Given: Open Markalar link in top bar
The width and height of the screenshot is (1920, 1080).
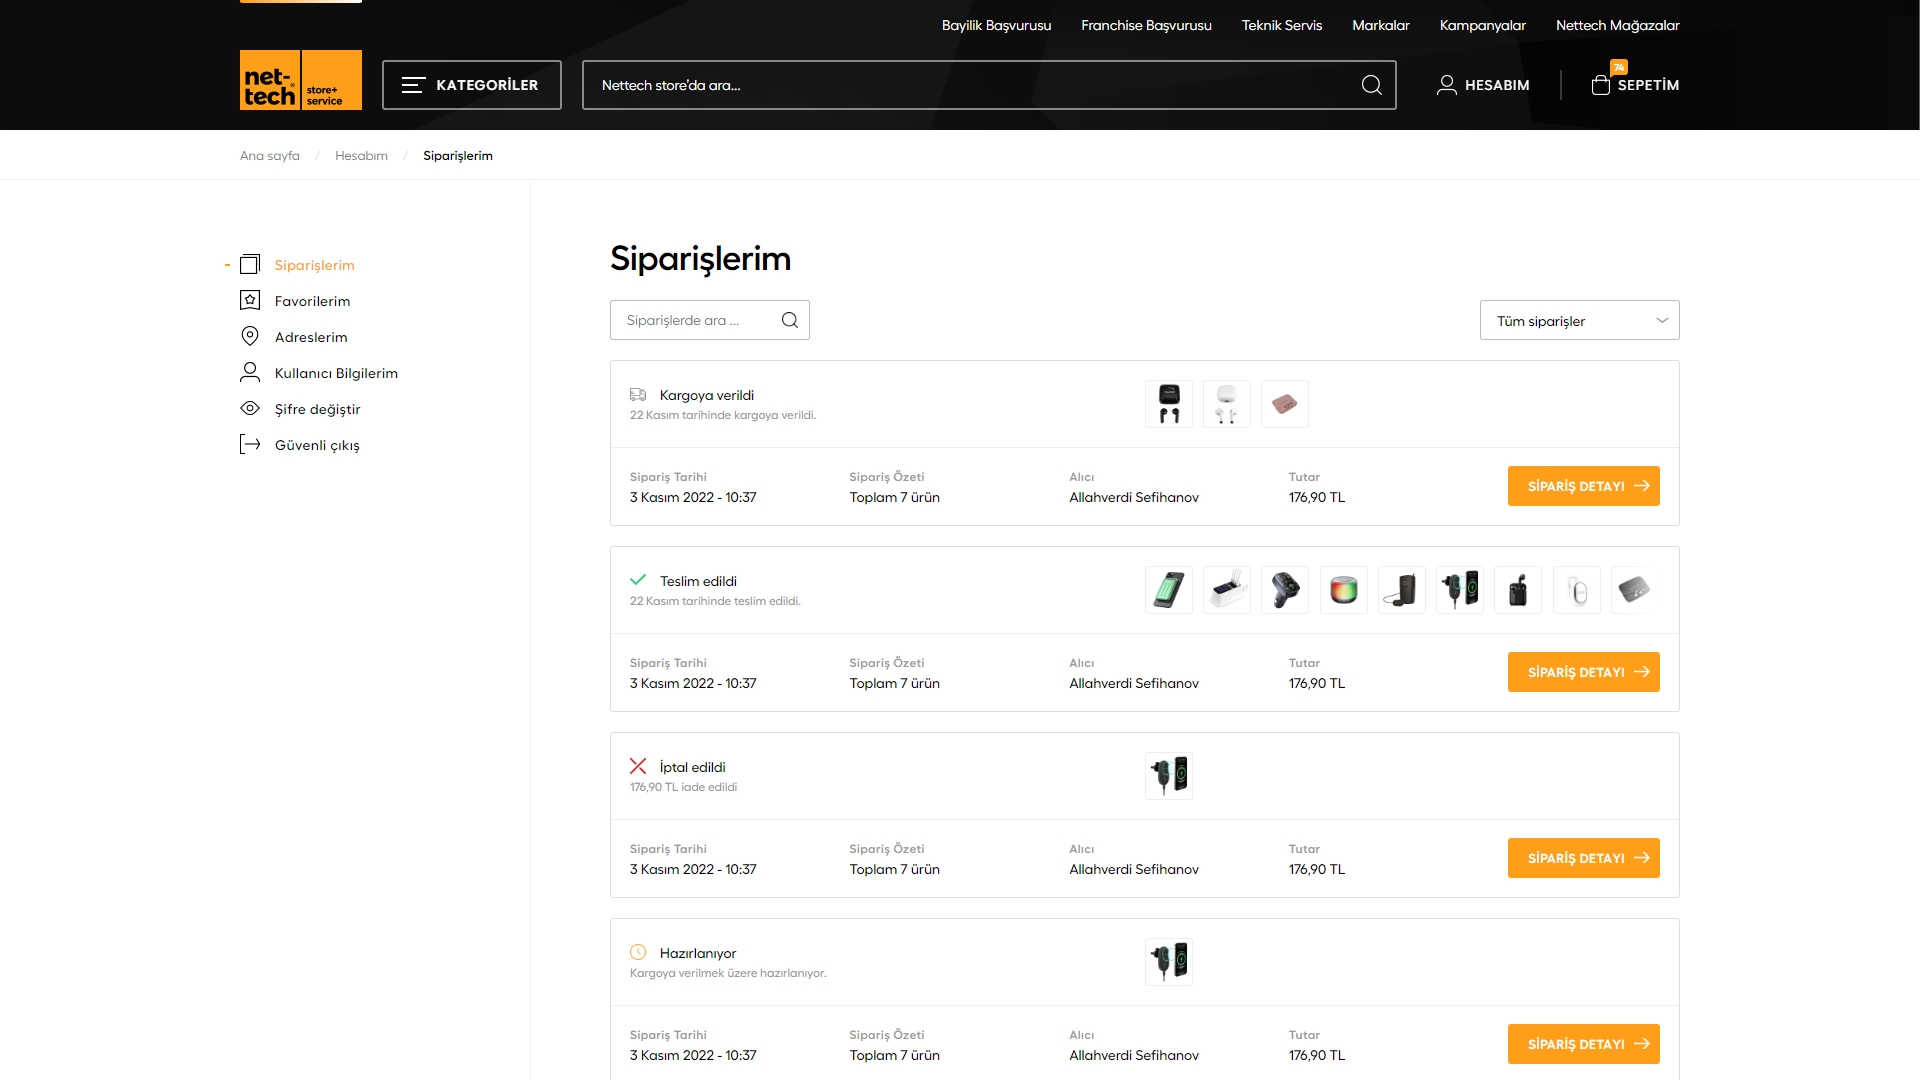Looking at the screenshot, I should tap(1380, 25).
